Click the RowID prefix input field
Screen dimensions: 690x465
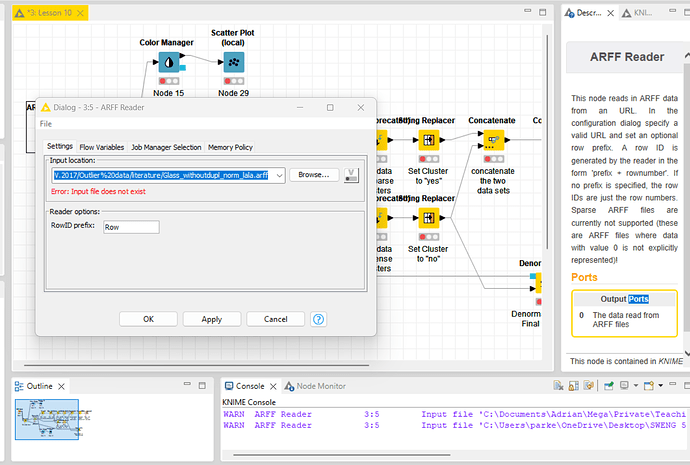131,227
